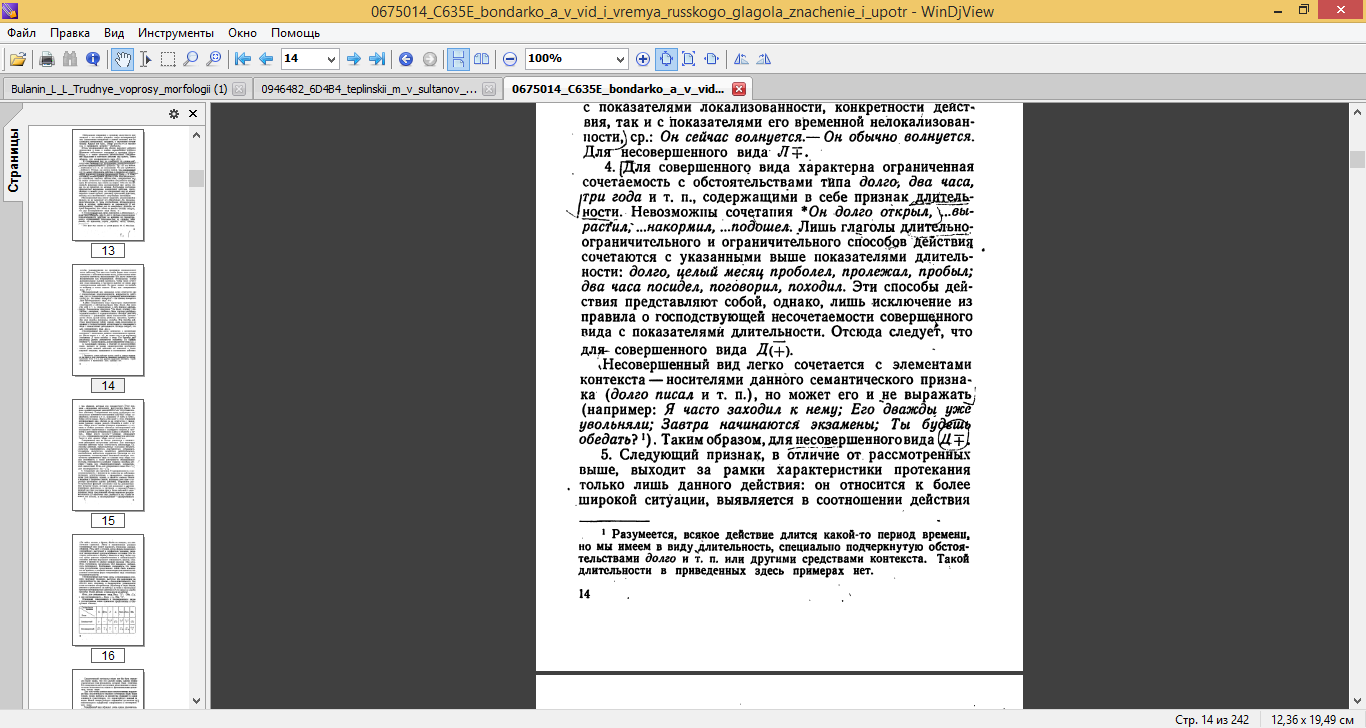Screen dimensions: 1366x728
Task: Select the text selection cursor tool
Action: (145, 59)
